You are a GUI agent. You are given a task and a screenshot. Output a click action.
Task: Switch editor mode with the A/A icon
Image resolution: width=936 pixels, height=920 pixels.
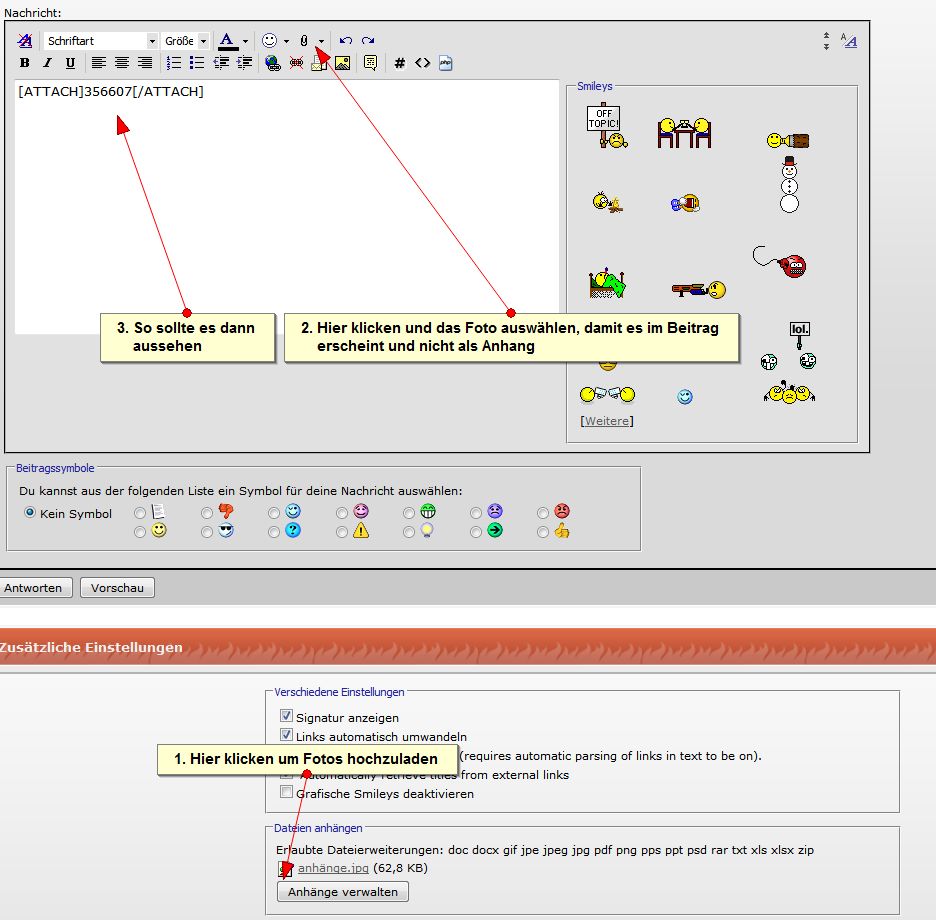848,41
